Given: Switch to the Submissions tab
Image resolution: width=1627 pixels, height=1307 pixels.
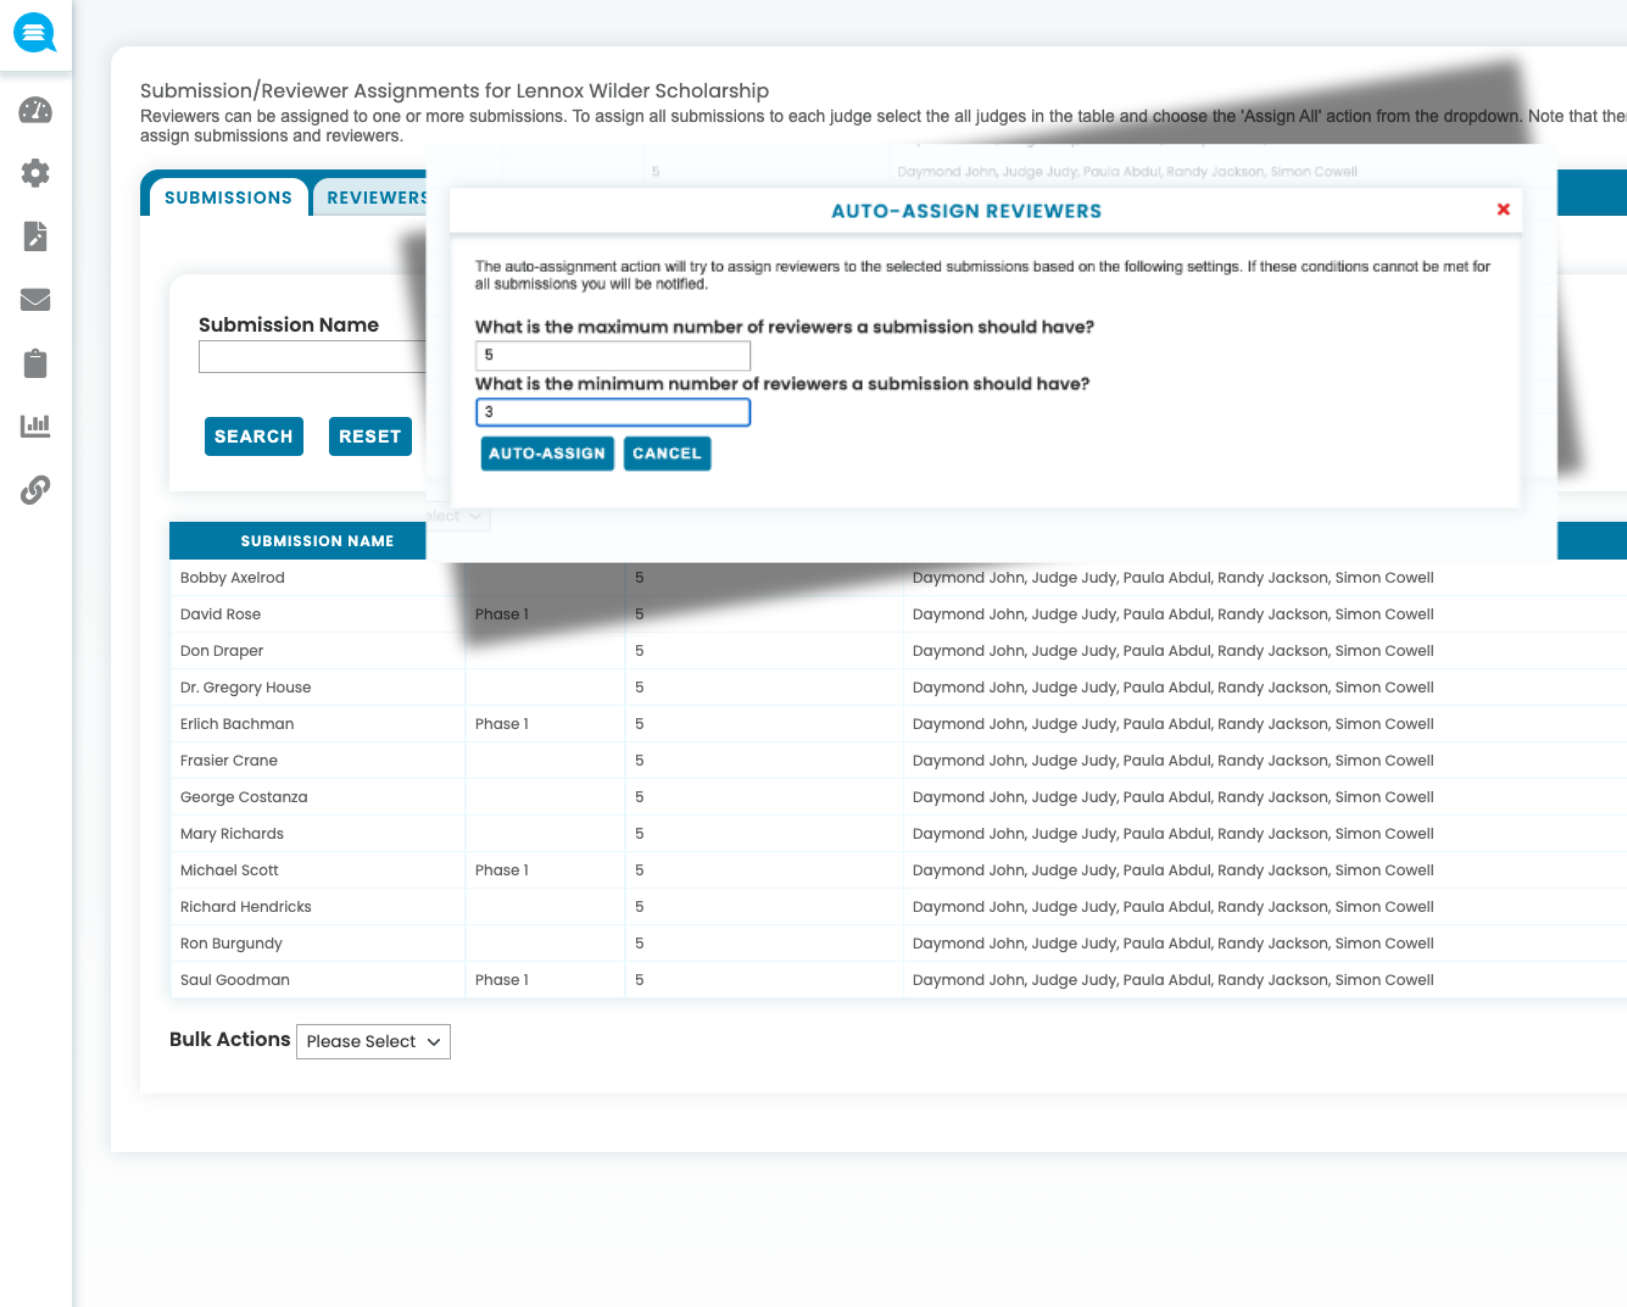Looking at the screenshot, I should coord(227,197).
